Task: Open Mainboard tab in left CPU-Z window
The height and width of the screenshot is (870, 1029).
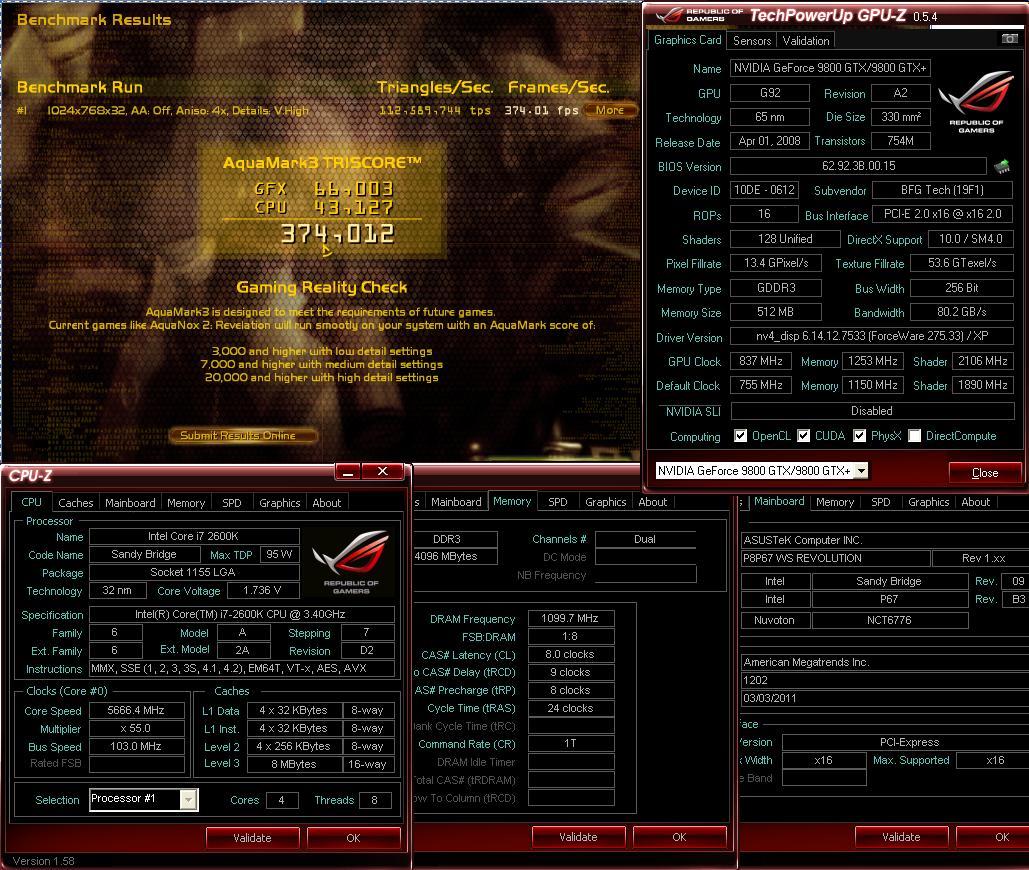Action: [130, 503]
